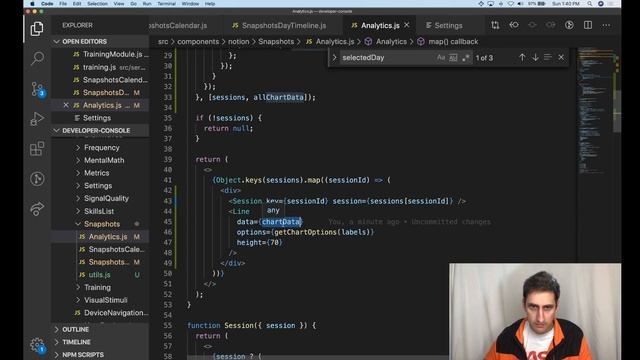Close Analytics.js in Open Editors list

click(66, 105)
